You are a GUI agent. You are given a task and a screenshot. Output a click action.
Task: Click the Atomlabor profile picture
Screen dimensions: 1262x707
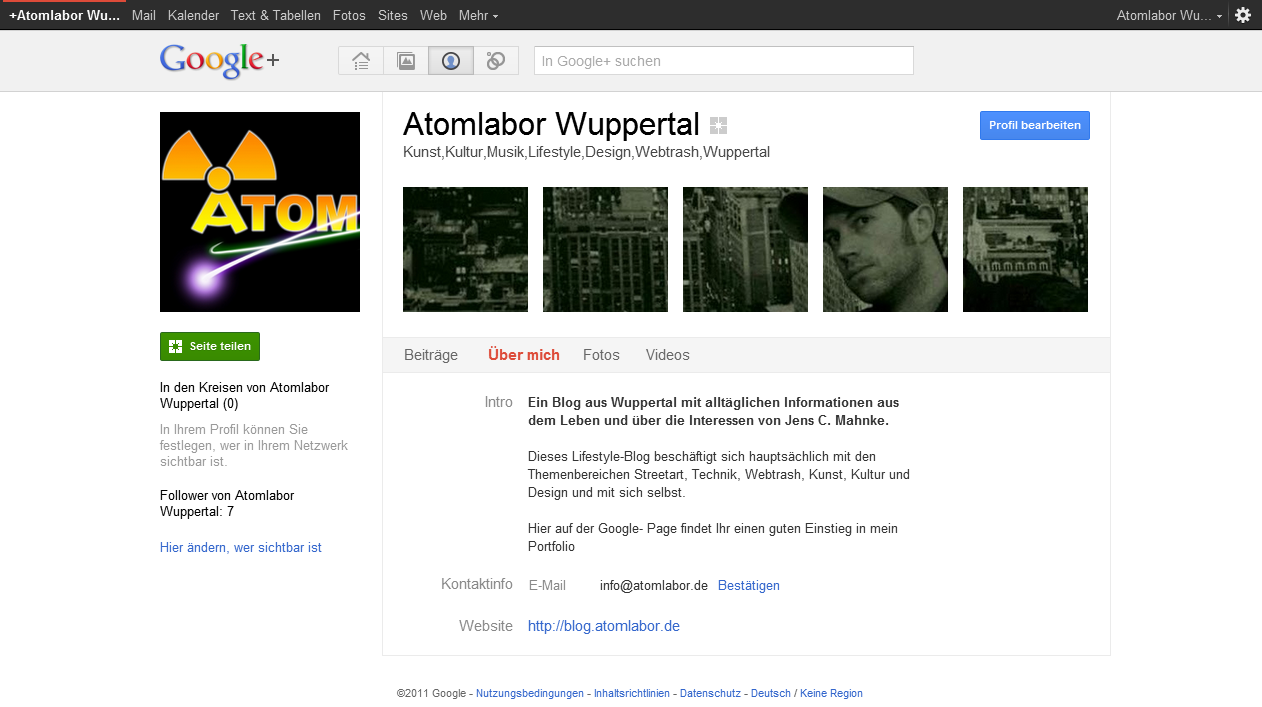point(260,212)
